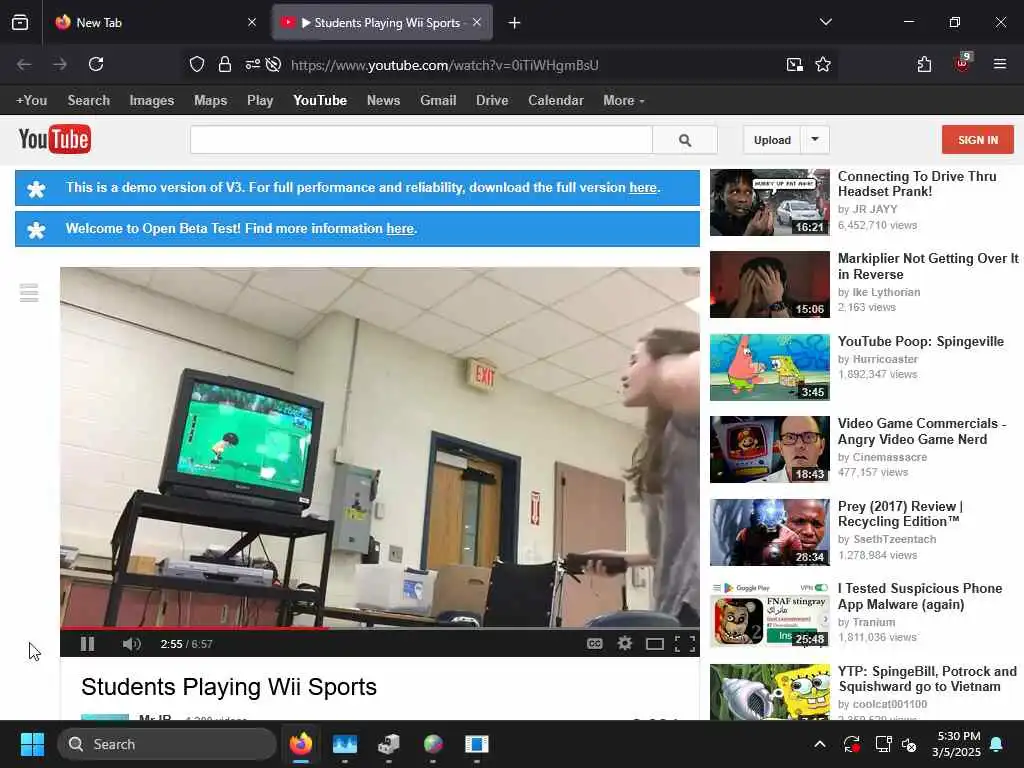This screenshot has width=1024, height=768.
Task: Open Play in Google bar
Action: coord(260,101)
